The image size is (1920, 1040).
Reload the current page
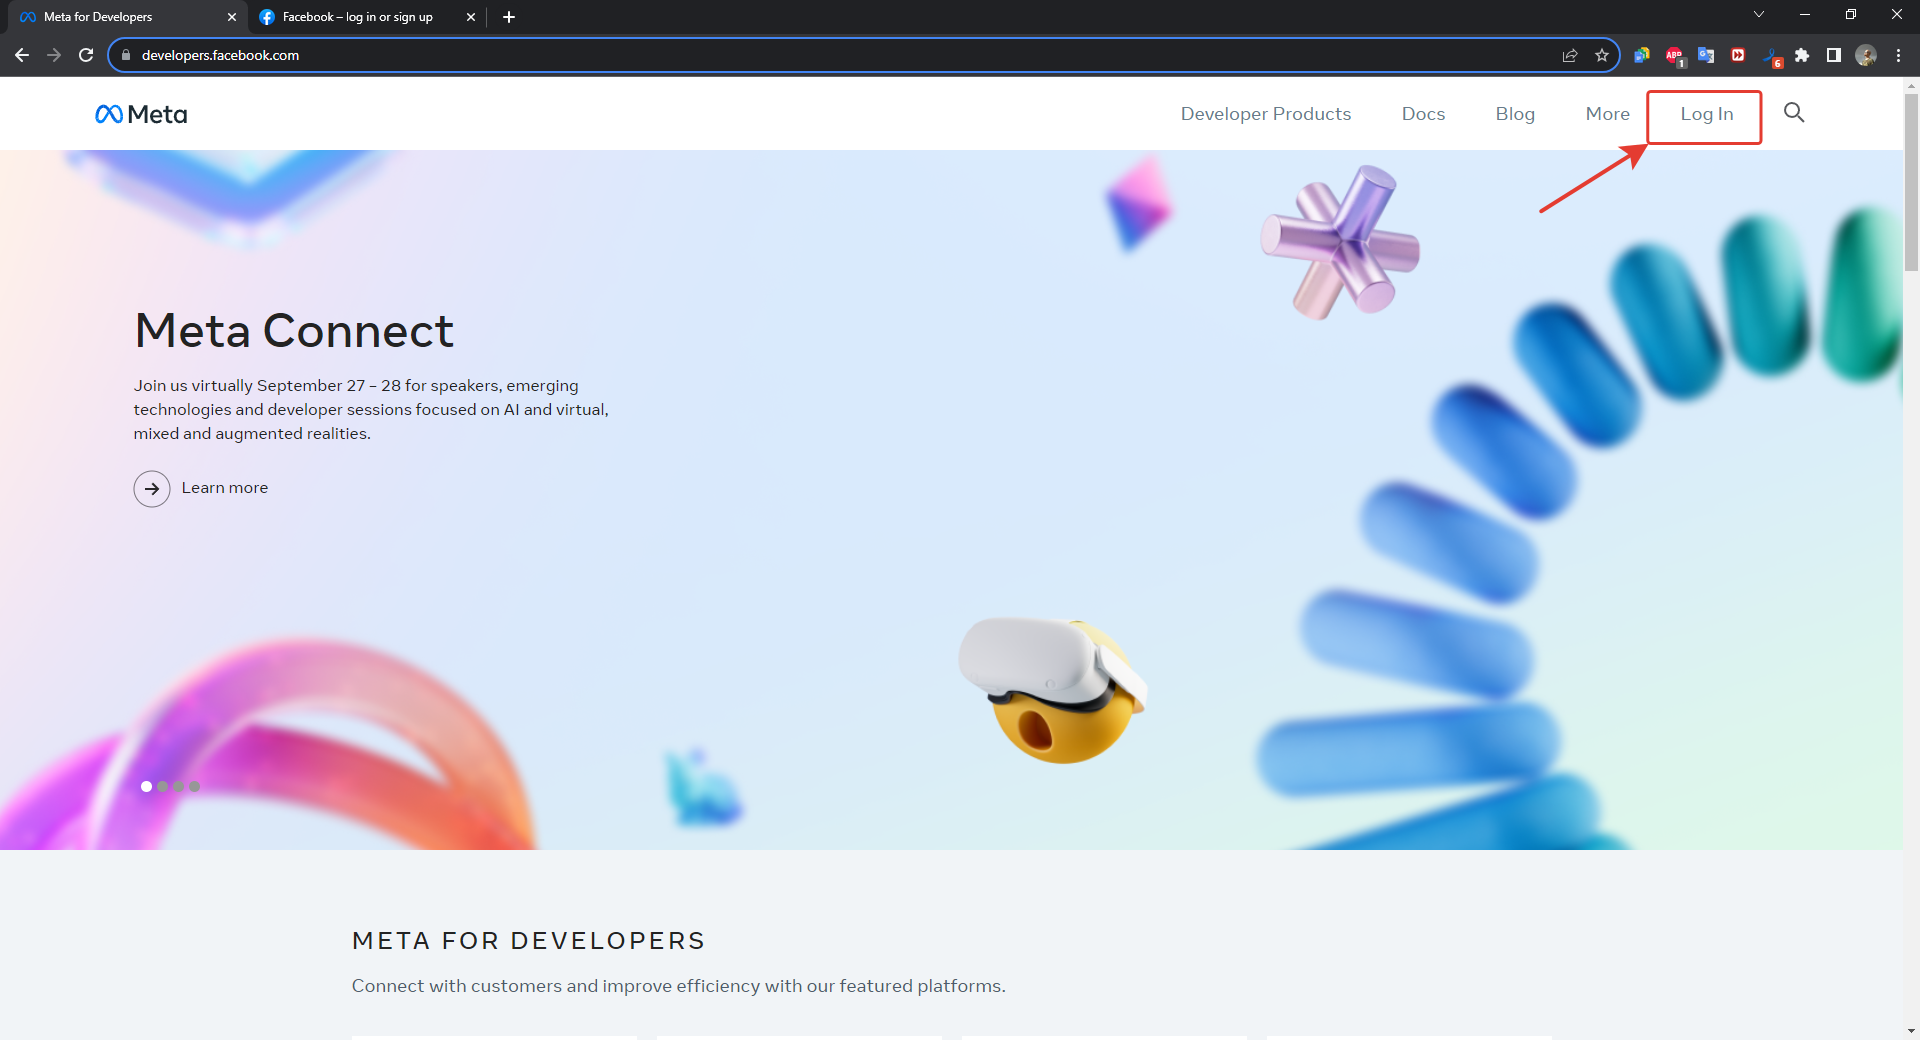coord(86,55)
